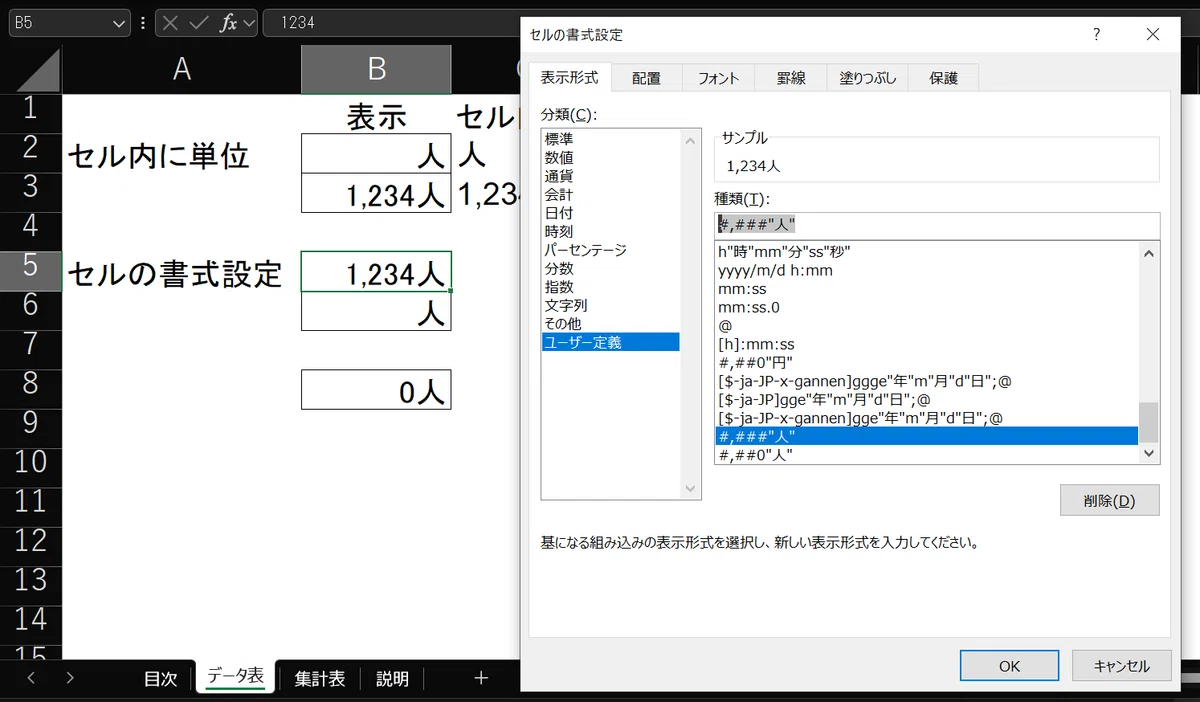
Task: Click the 削除(D) button
Action: 1109,500
